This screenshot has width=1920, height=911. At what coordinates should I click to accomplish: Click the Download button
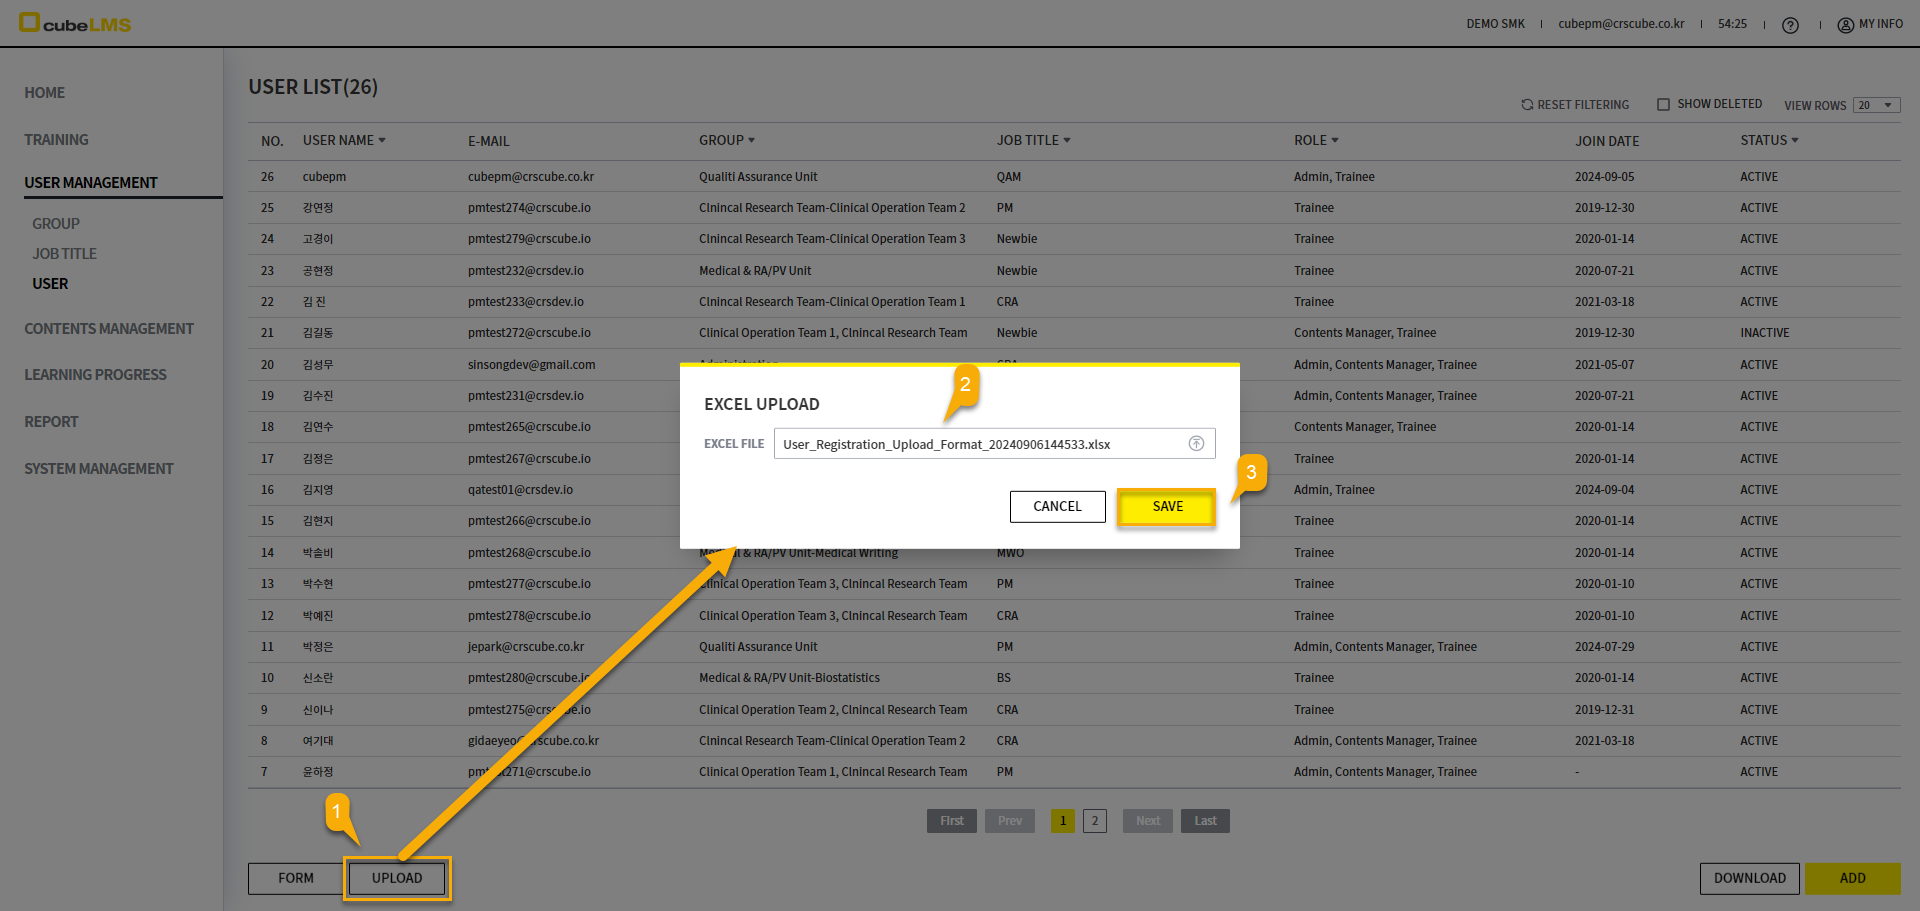[1749, 878]
